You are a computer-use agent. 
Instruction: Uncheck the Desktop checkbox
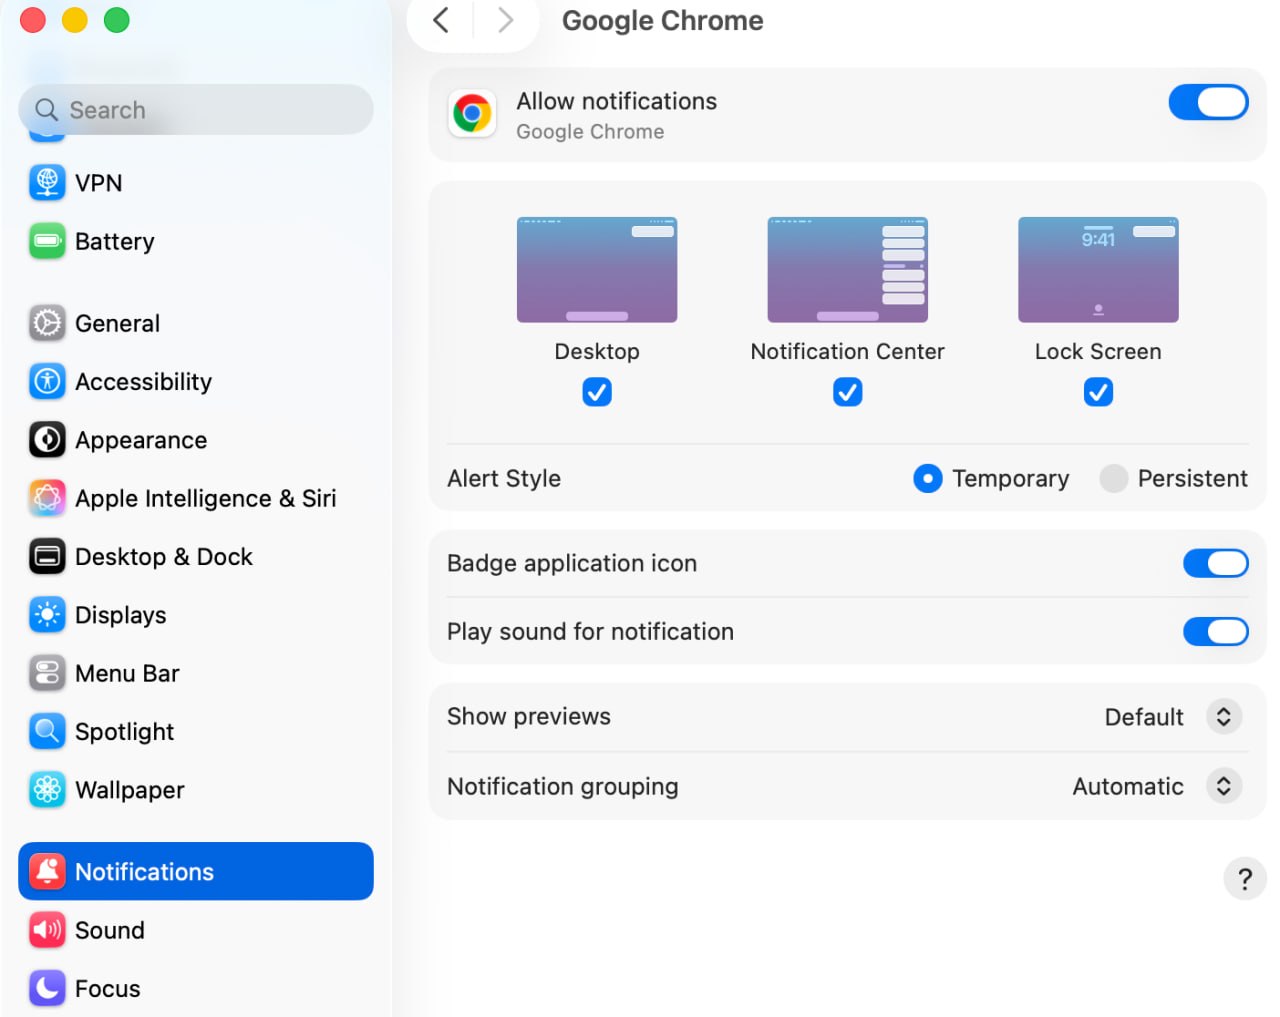pyautogui.click(x=597, y=392)
